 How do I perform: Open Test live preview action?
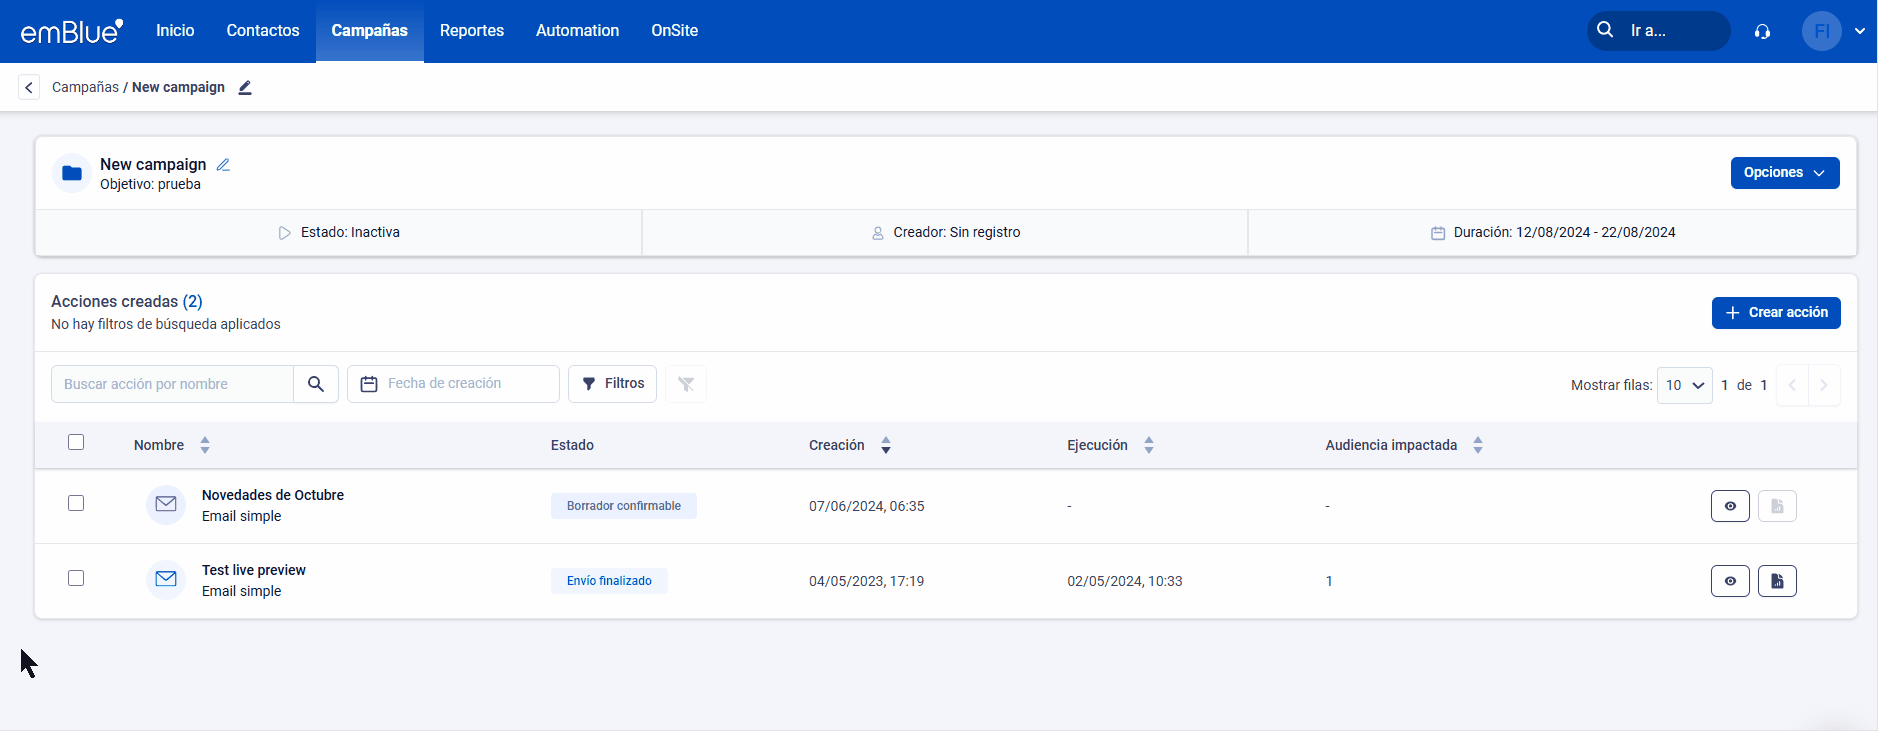[254, 570]
